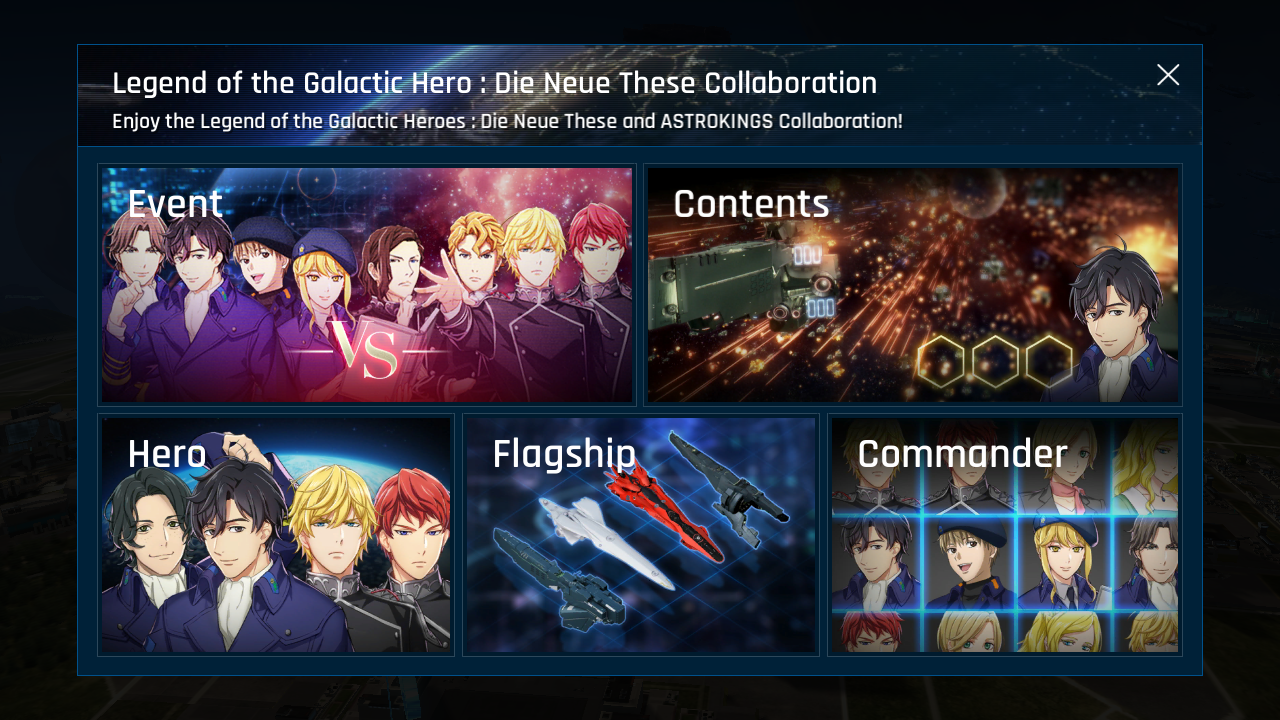
Task: Open the Contents banner
Action: pyautogui.click(x=912, y=285)
